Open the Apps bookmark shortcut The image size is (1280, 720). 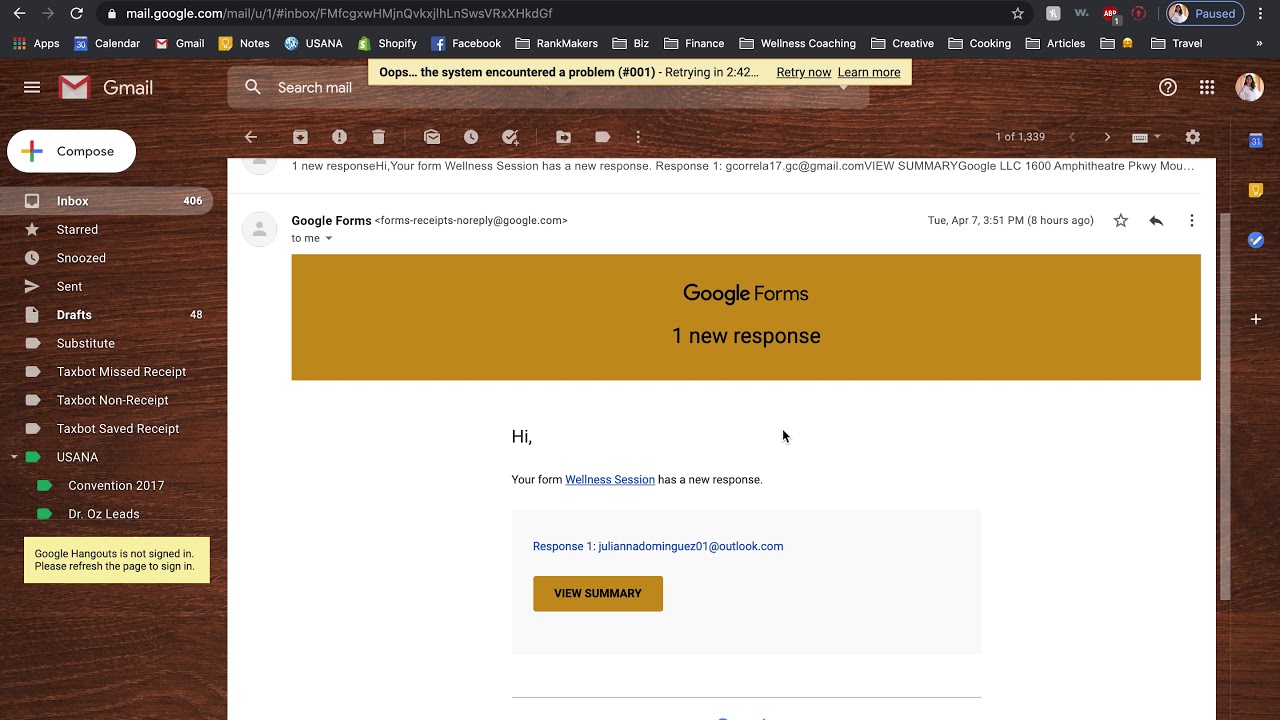tap(36, 43)
